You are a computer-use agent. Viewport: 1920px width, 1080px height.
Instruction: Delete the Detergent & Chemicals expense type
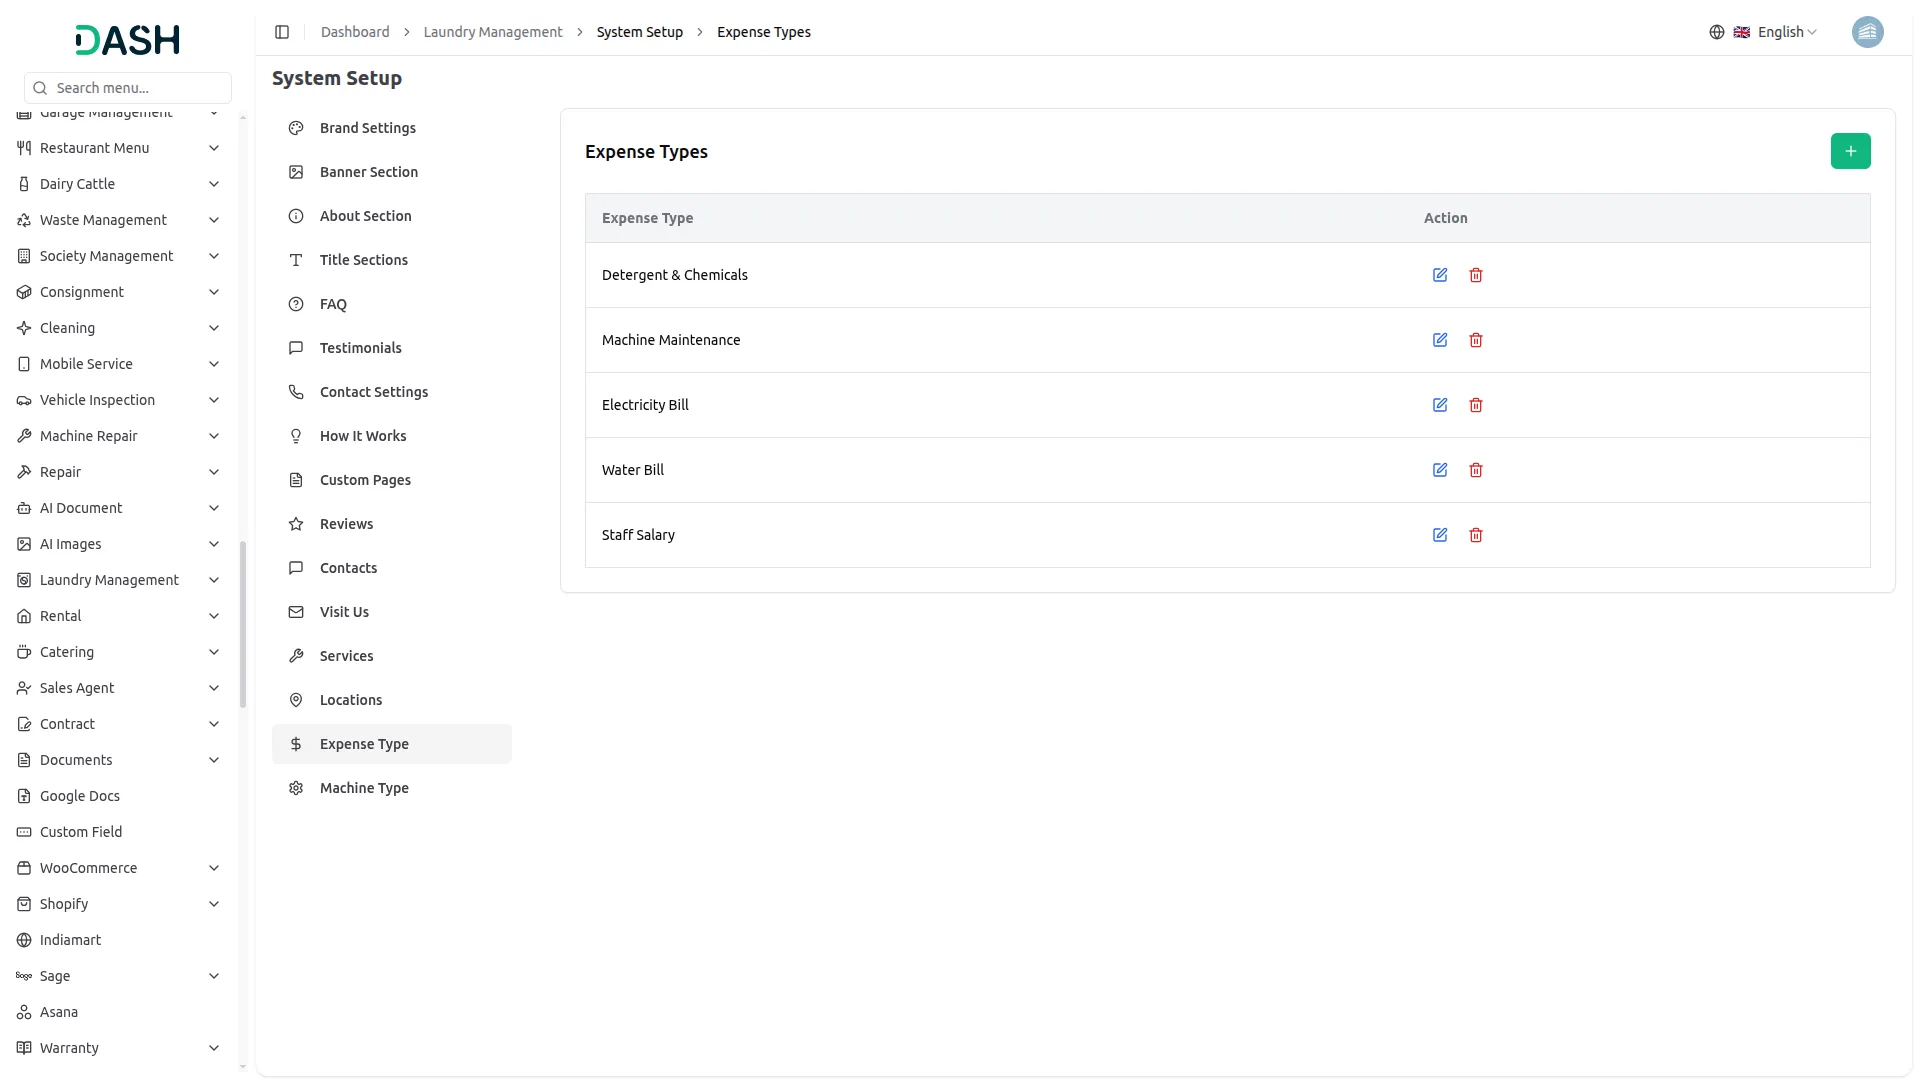point(1476,275)
